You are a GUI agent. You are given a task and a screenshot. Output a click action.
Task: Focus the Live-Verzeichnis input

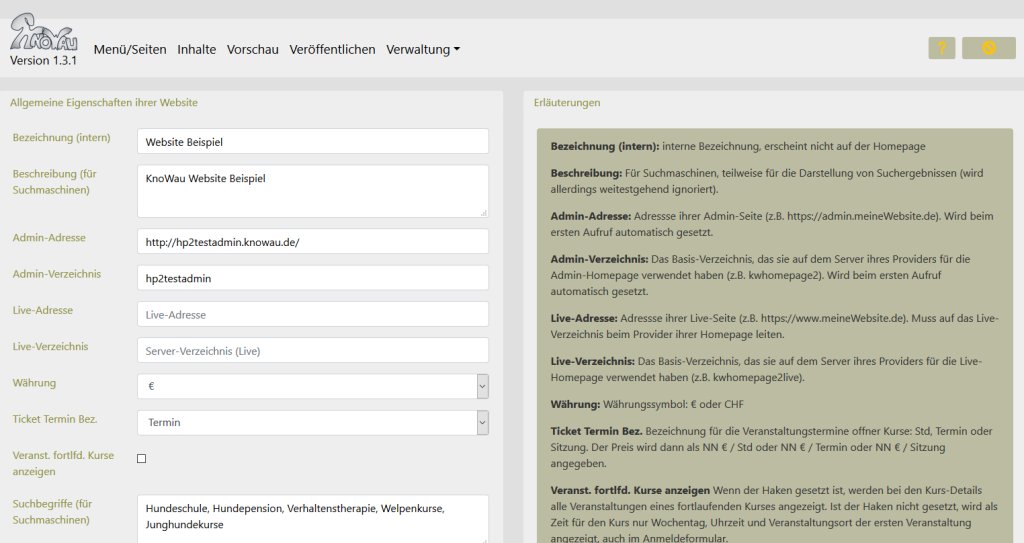click(x=312, y=350)
